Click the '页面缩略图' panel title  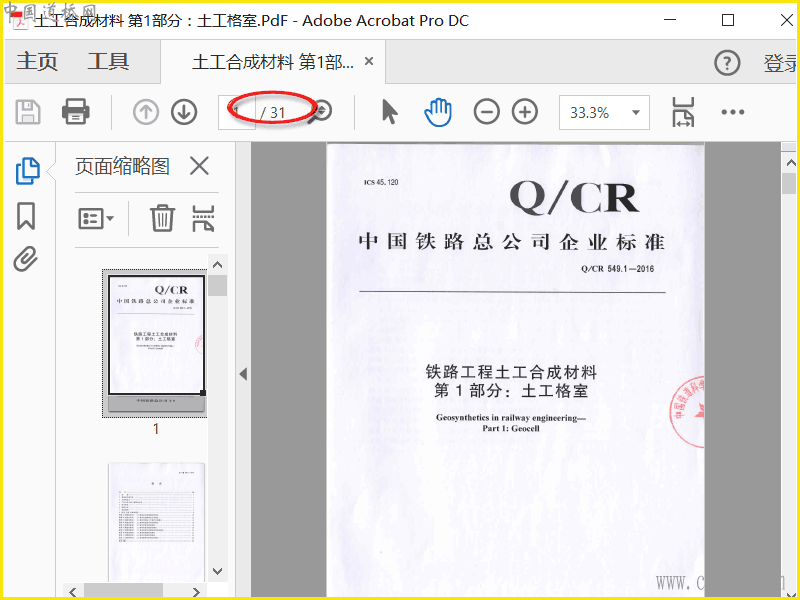coord(122,166)
